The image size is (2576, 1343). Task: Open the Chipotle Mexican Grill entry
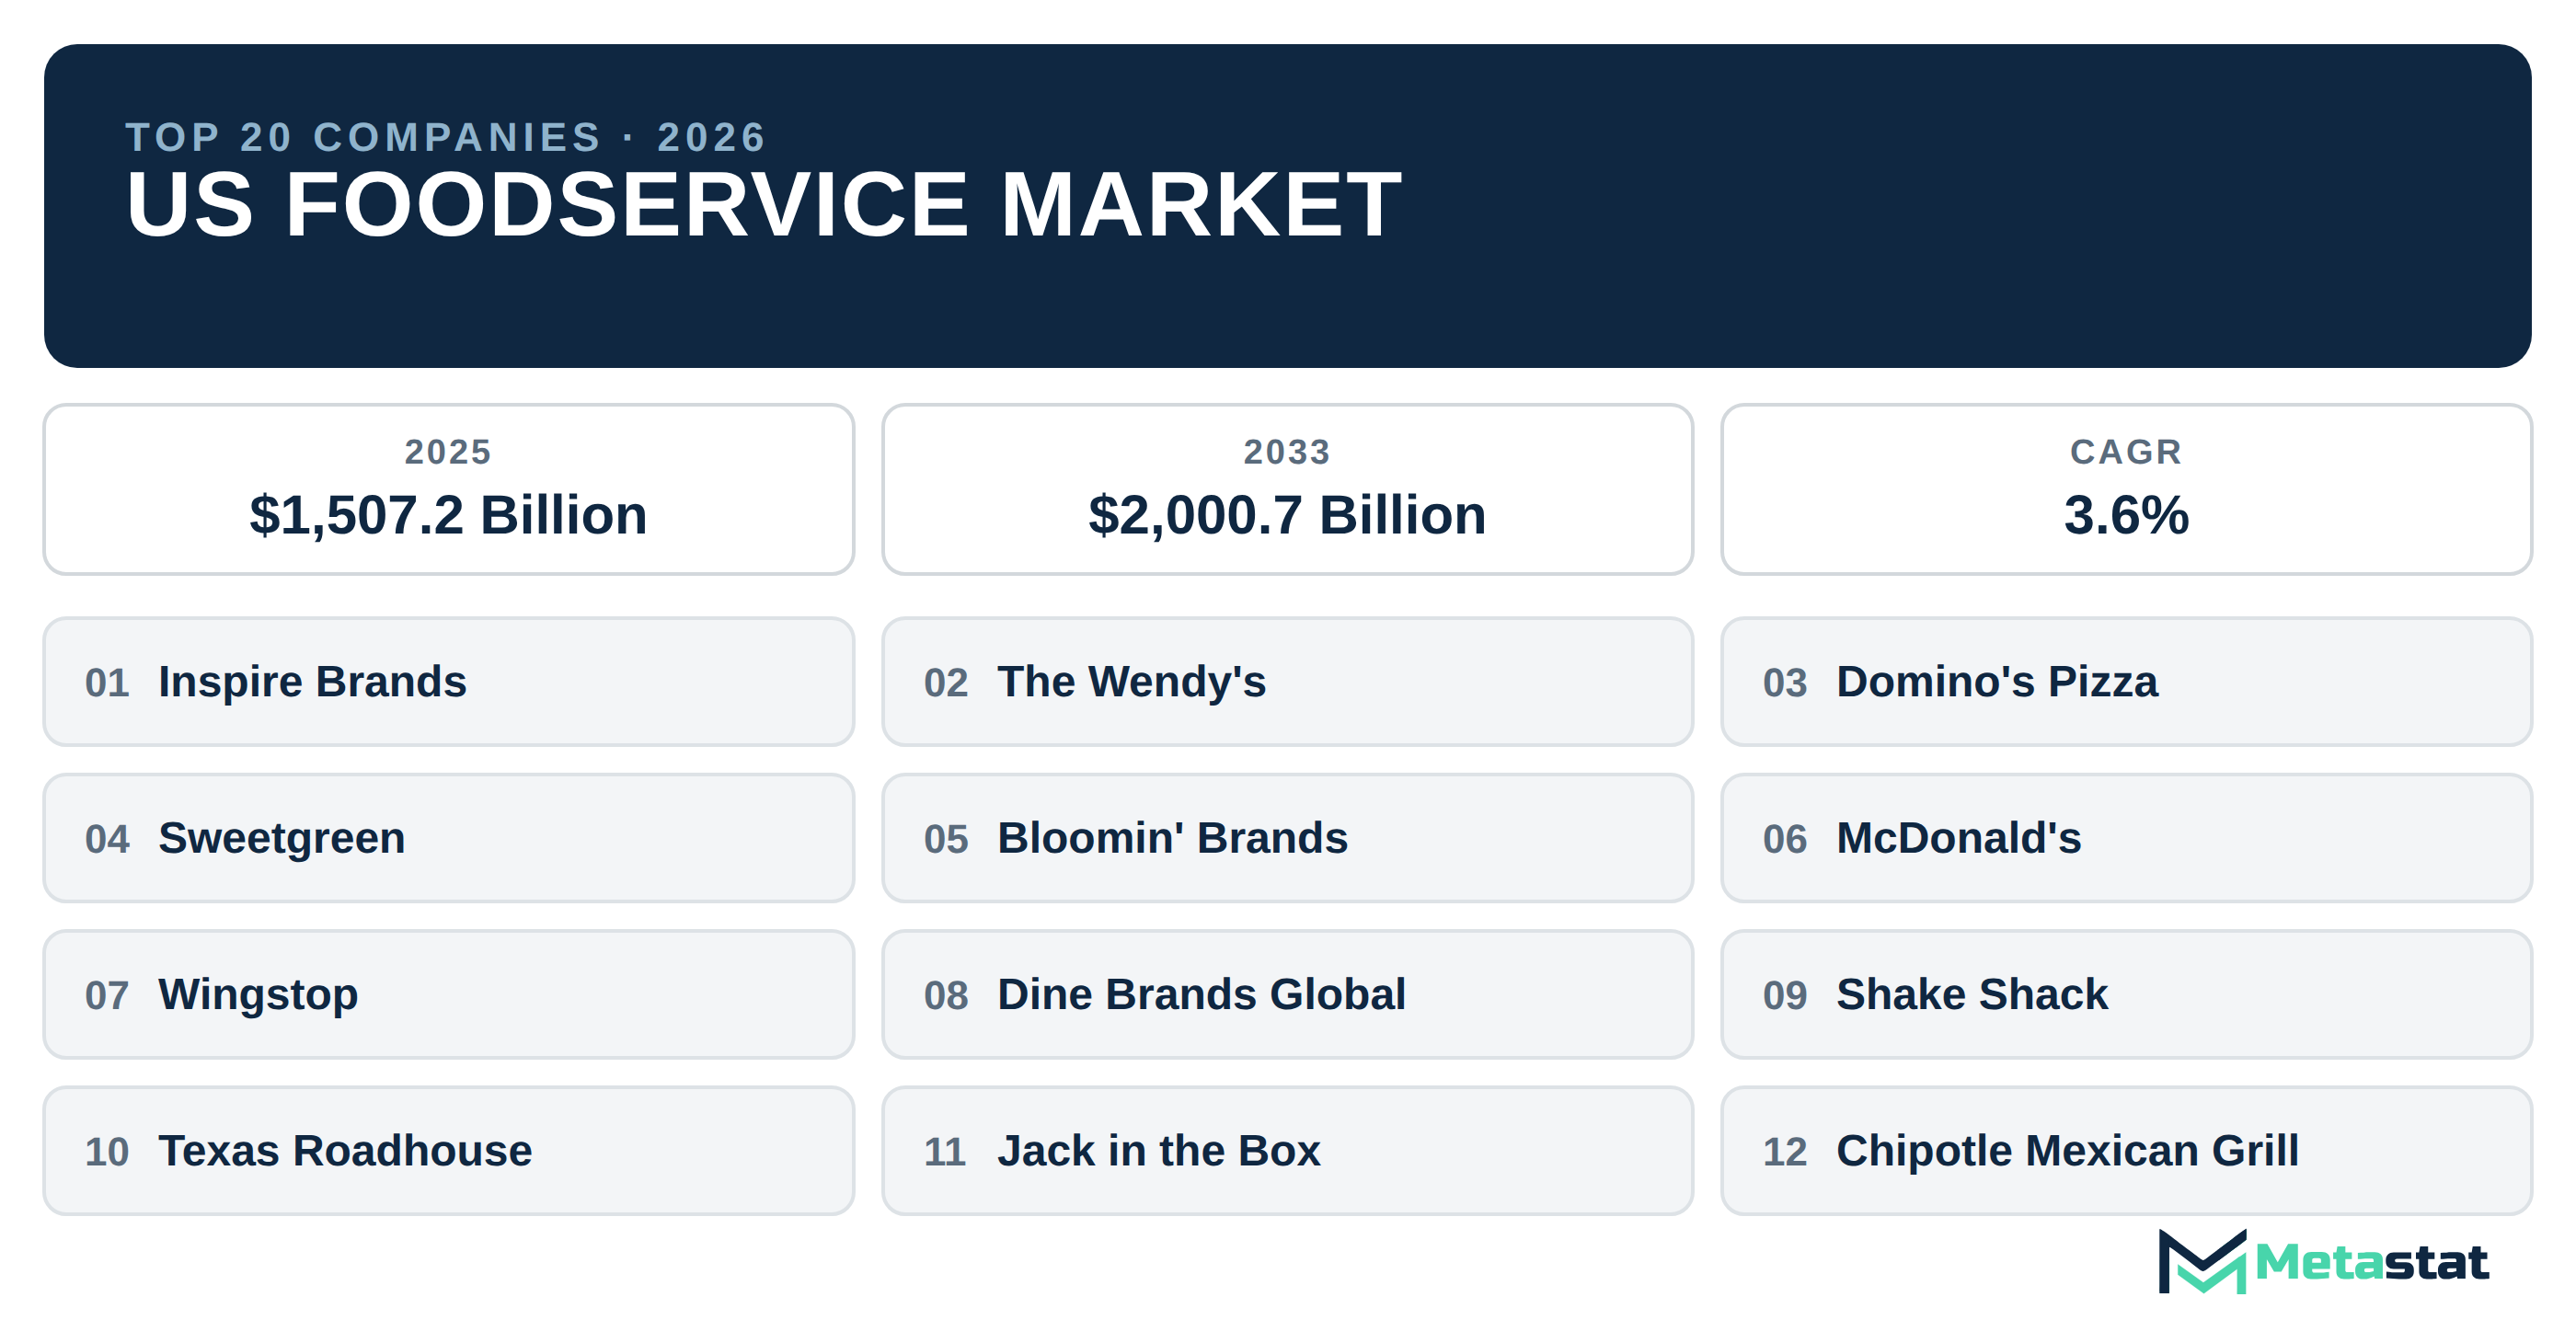click(x=2126, y=1151)
